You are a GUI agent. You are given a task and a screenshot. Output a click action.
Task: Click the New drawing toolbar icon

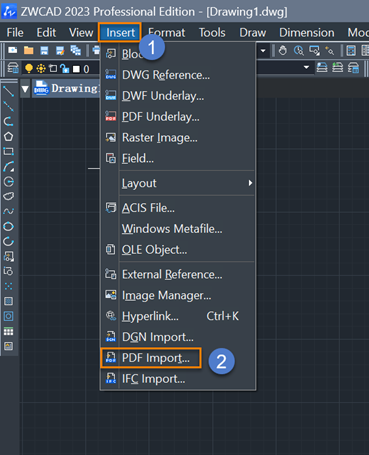13,50
